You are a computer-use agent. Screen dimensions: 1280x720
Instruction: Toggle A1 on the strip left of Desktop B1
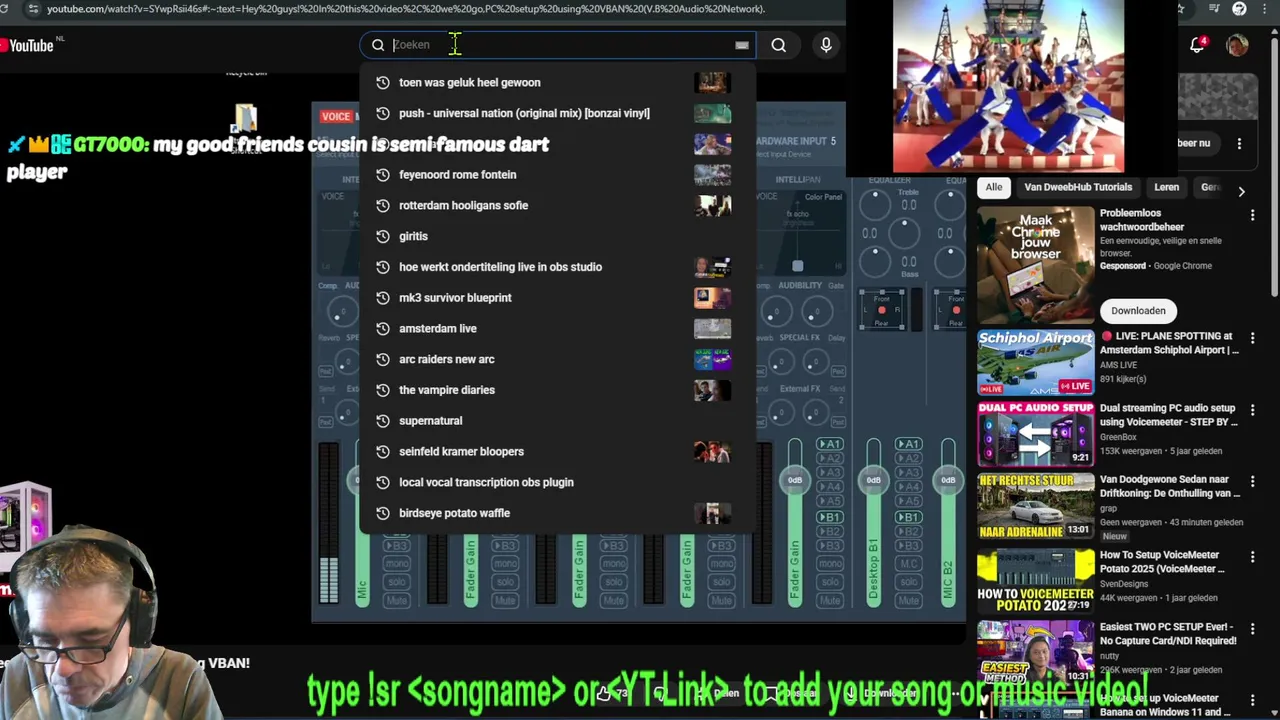(829, 444)
